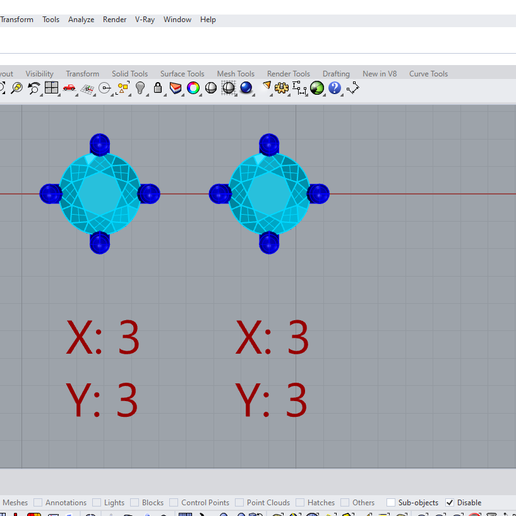Switch to the Drafting tab
Viewport: 516px width, 516px height.
point(336,74)
